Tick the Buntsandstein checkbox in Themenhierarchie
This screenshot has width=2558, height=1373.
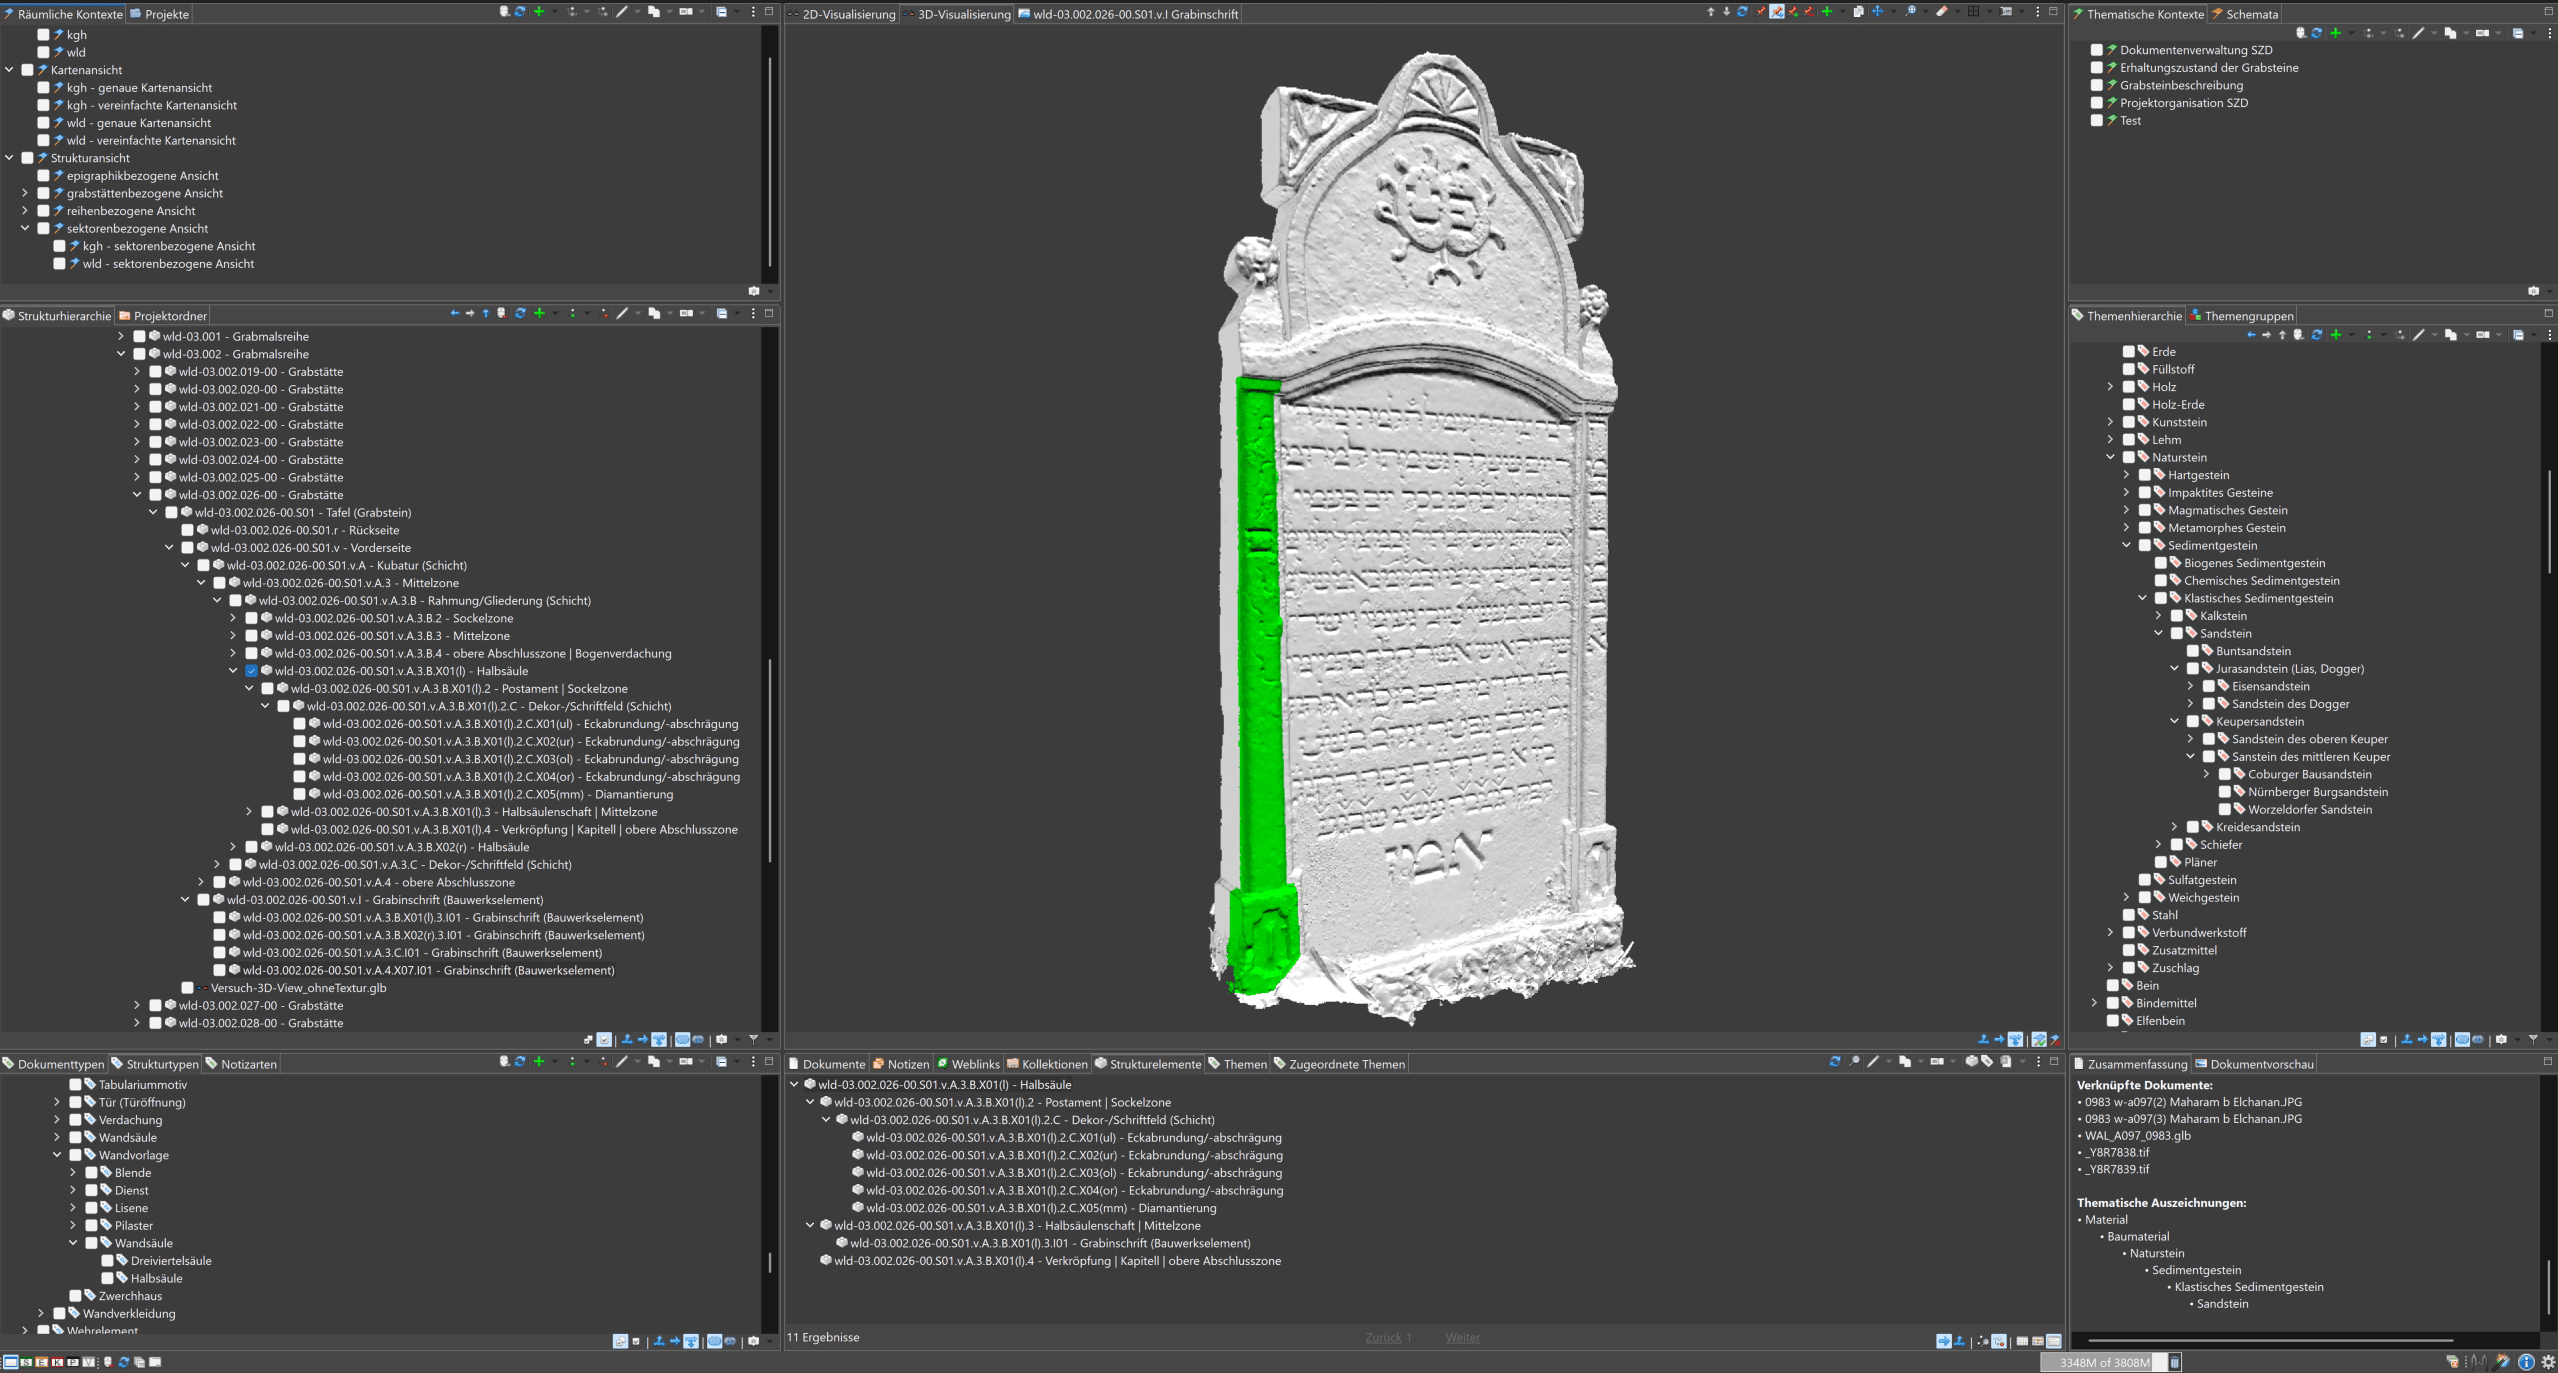pos(2192,651)
